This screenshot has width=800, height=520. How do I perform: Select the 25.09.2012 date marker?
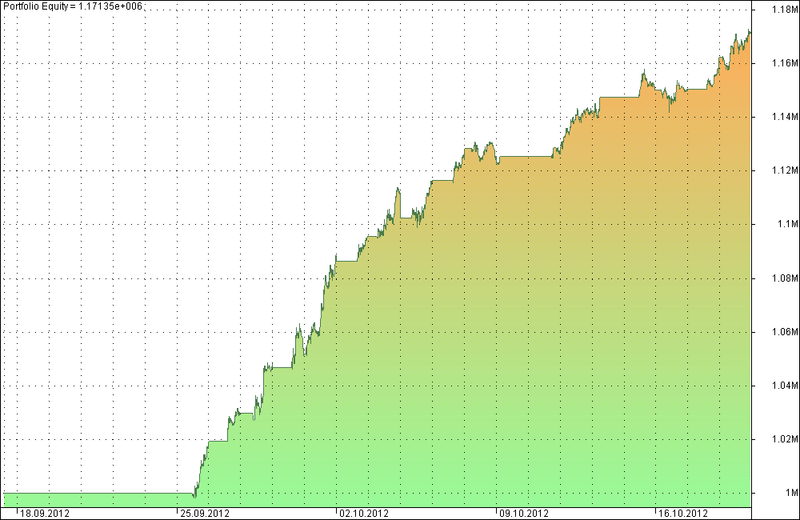tap(203, 512)
